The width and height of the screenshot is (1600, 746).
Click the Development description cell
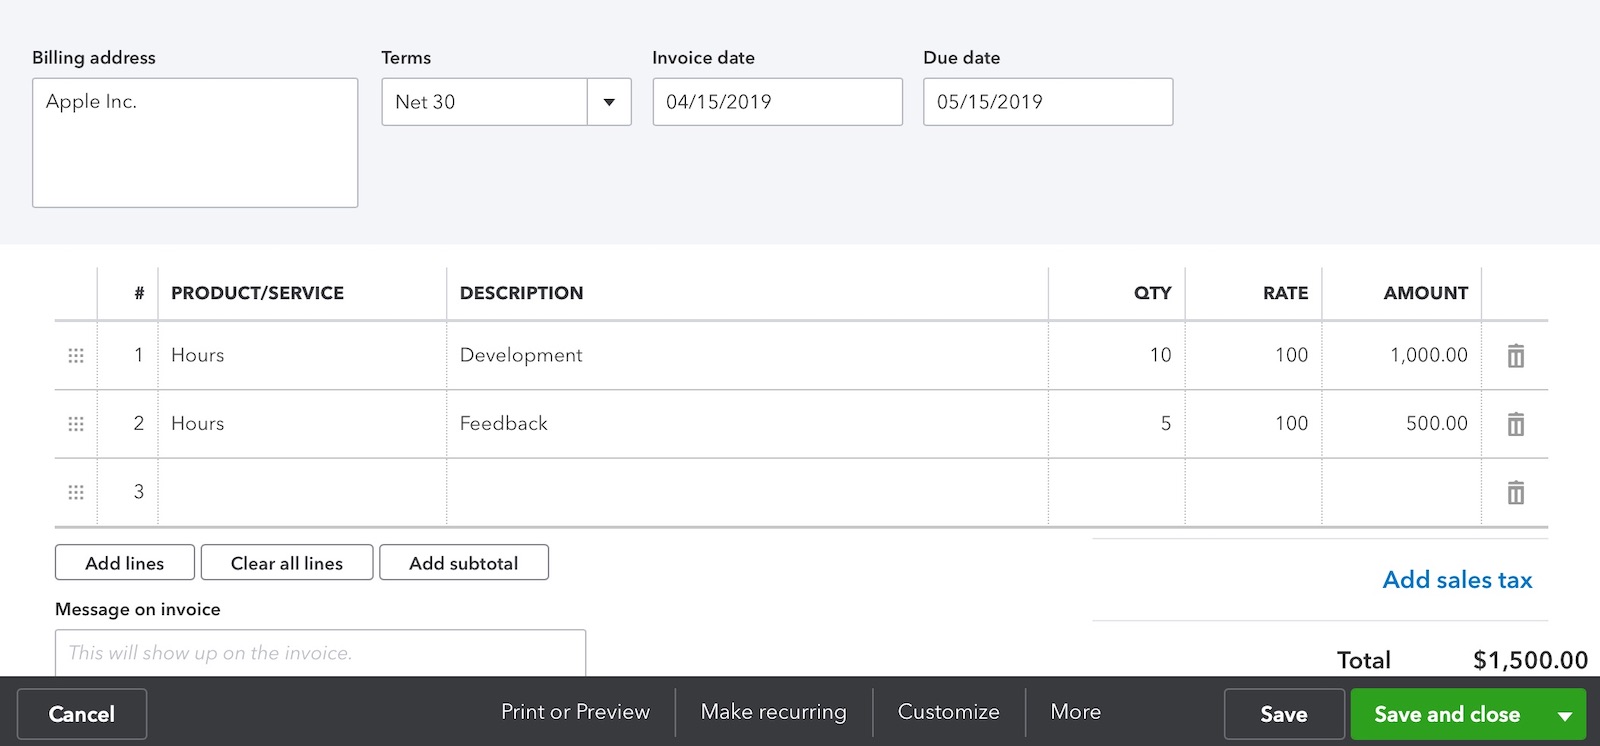click(747, 355)
